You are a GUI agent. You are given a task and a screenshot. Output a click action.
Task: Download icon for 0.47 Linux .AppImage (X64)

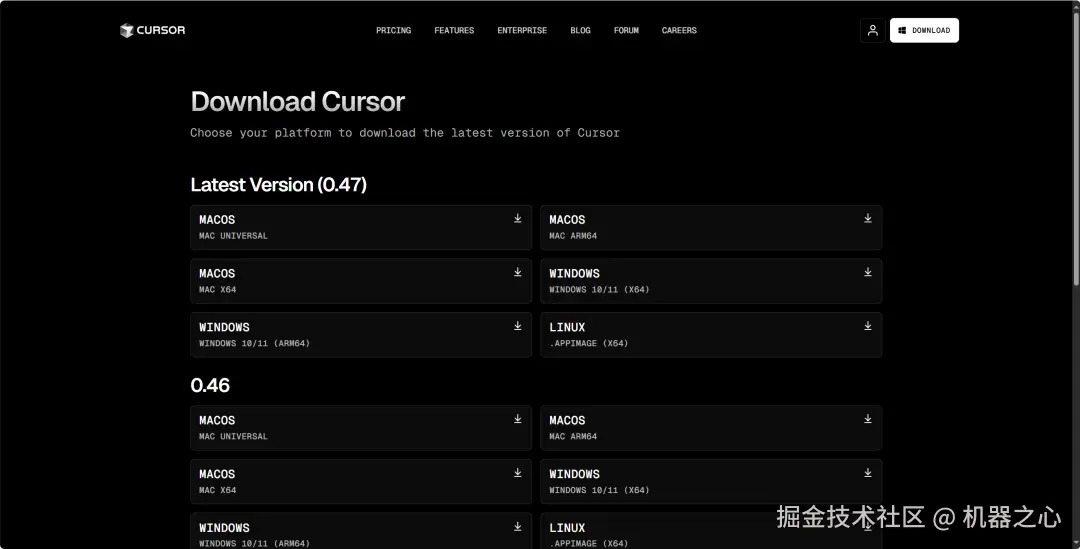[x=868, y=326]
